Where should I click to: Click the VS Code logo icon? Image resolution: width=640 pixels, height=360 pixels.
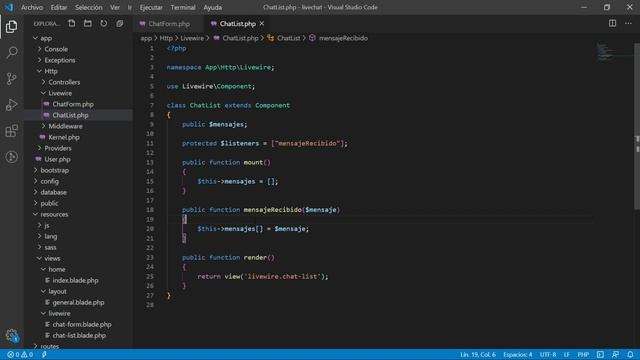9,7
